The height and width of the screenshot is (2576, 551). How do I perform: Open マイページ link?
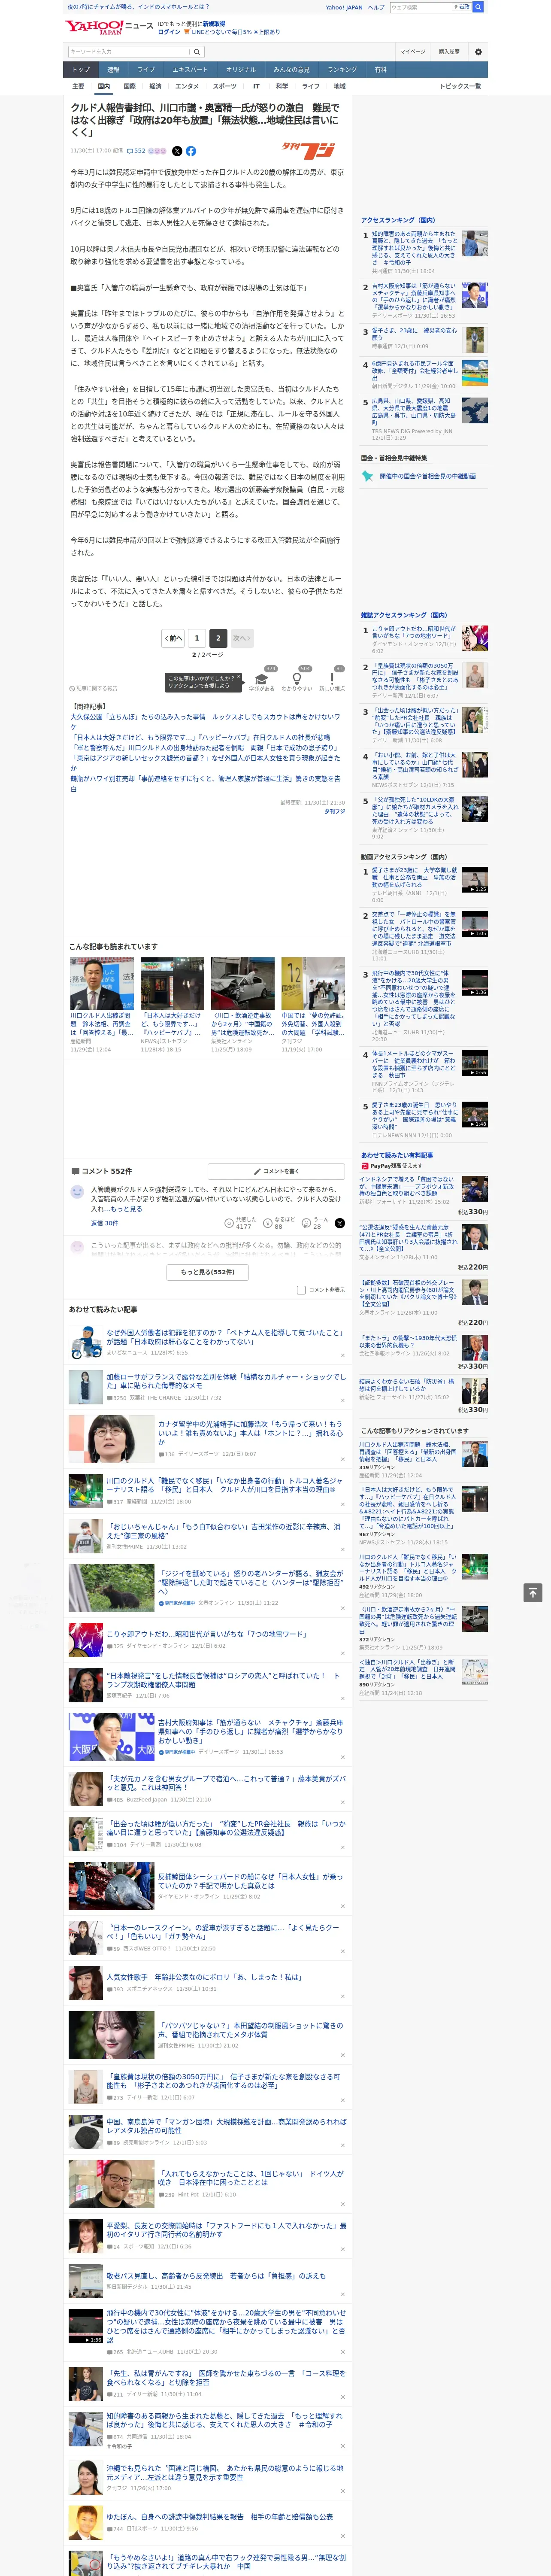pos(413,51)
